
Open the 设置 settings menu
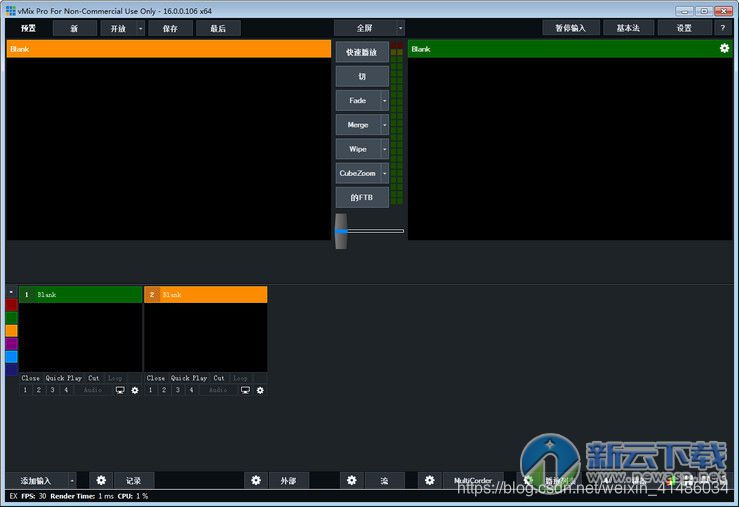[684, 28]
